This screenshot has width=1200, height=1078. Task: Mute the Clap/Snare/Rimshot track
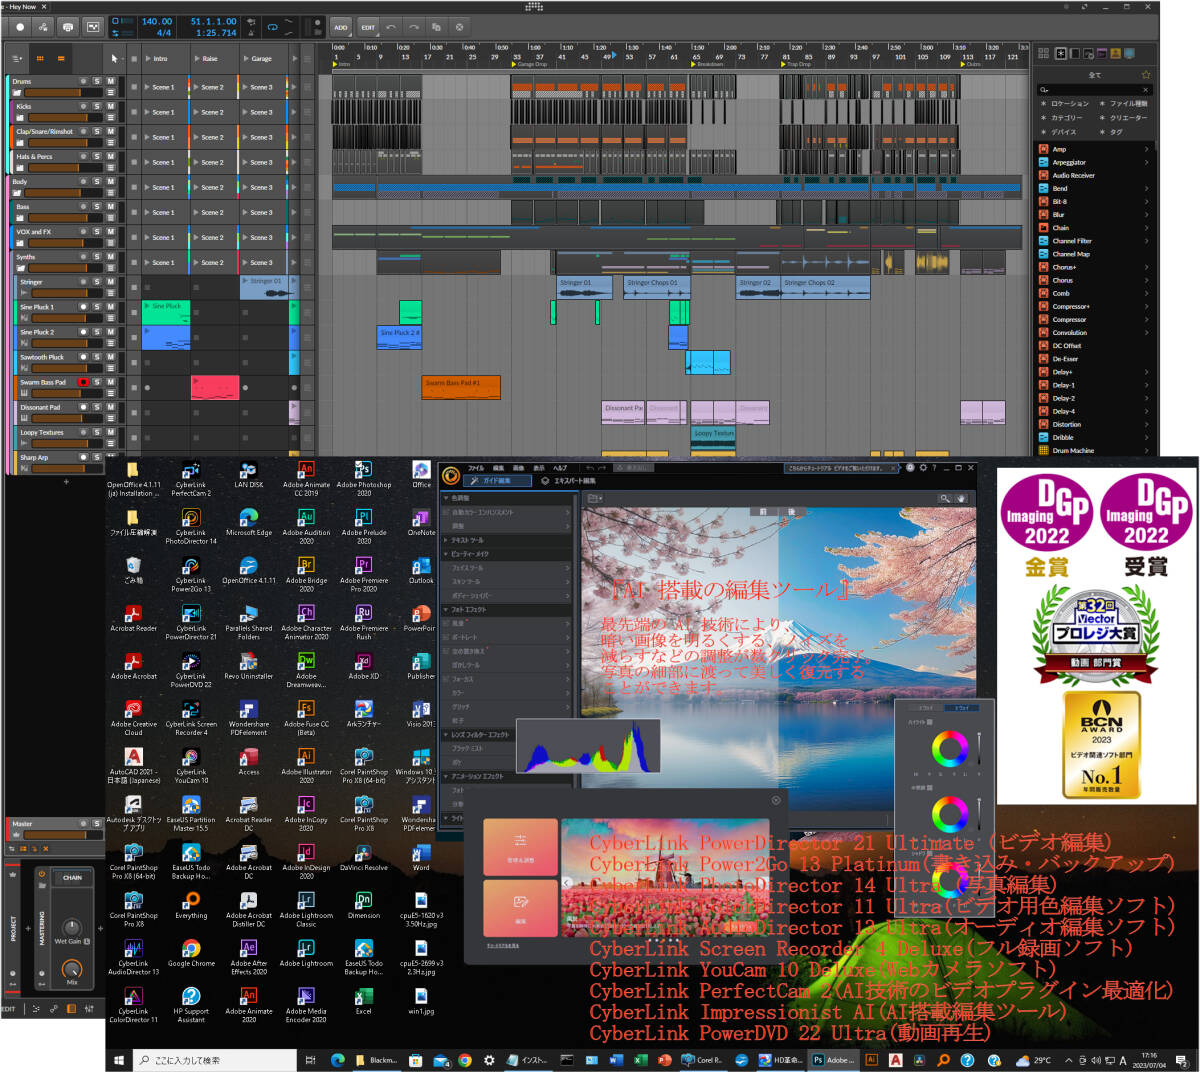(x=110, y=131)
